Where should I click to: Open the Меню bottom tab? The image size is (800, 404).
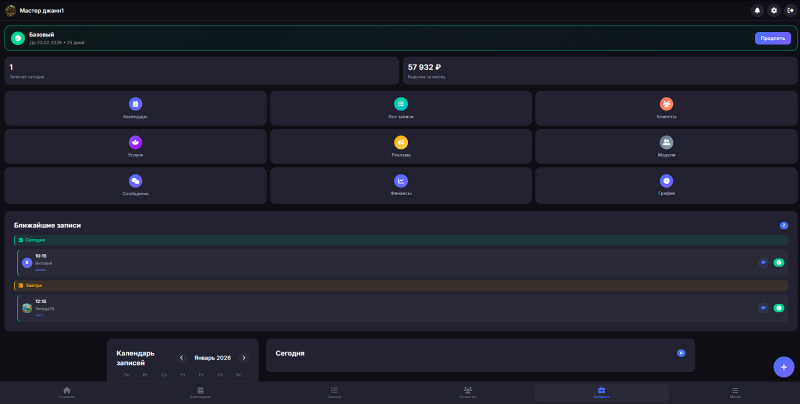(x=735, y=393)
